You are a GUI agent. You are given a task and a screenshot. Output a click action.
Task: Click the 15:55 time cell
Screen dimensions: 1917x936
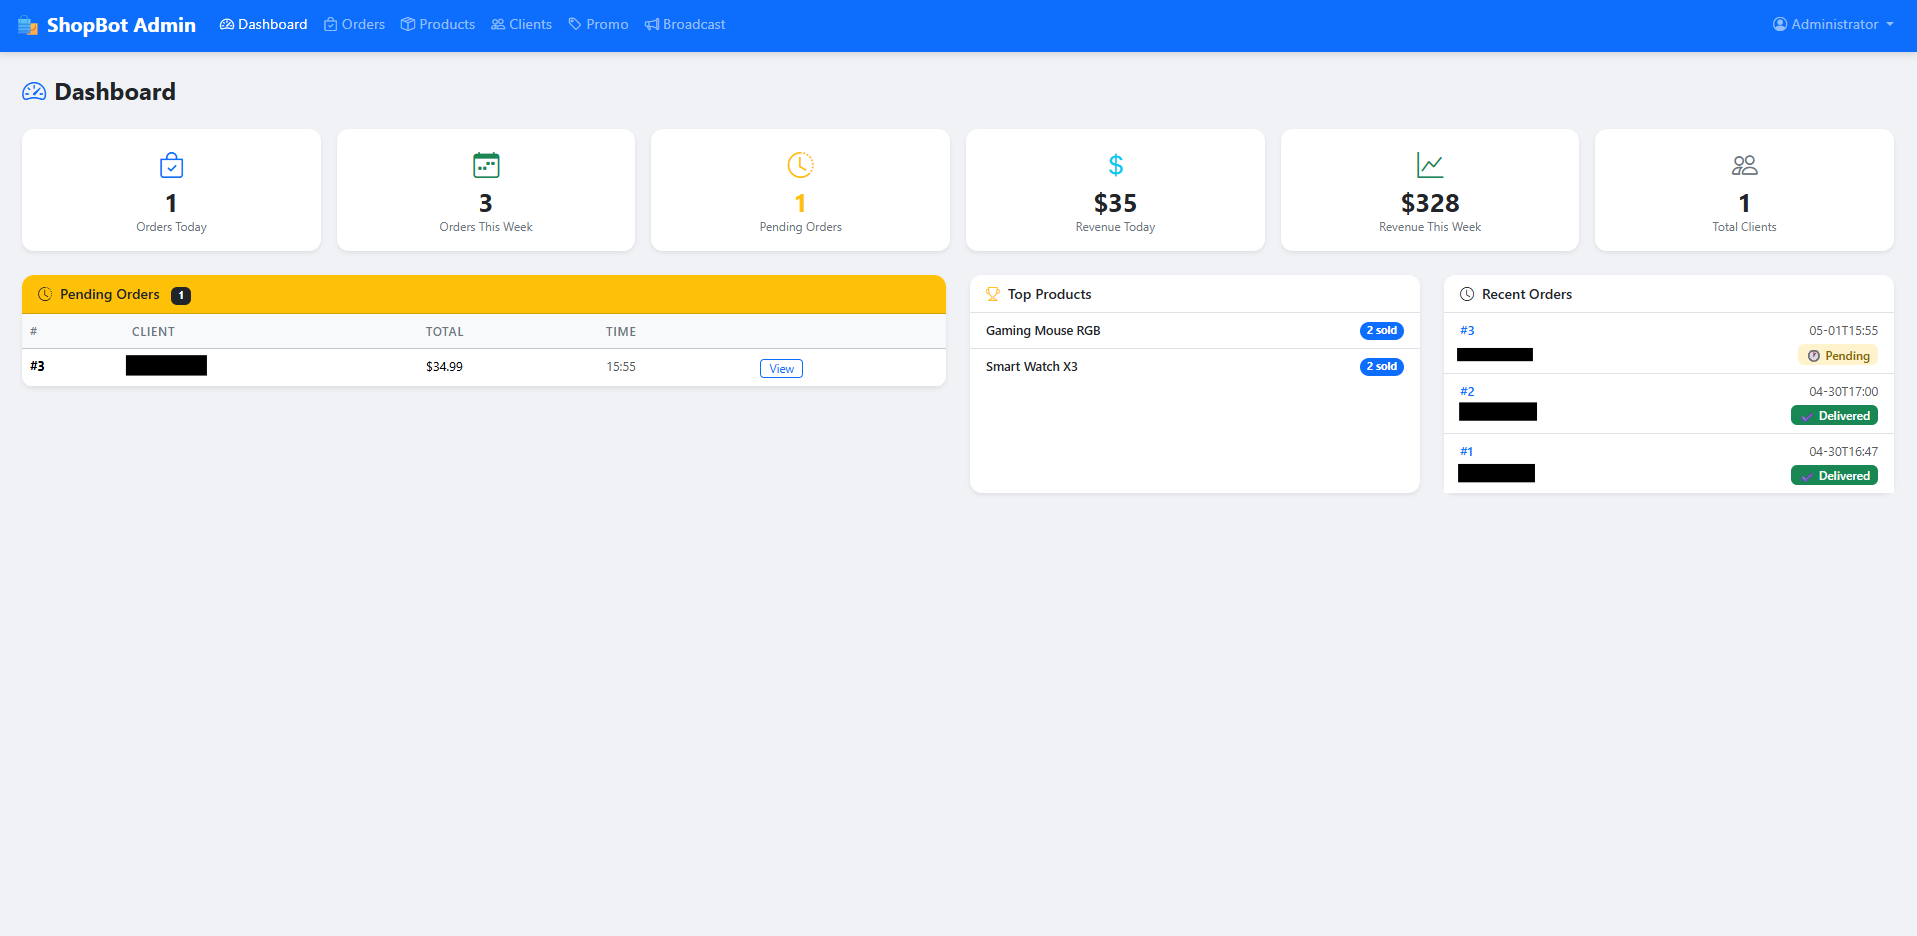pos(621,367)
